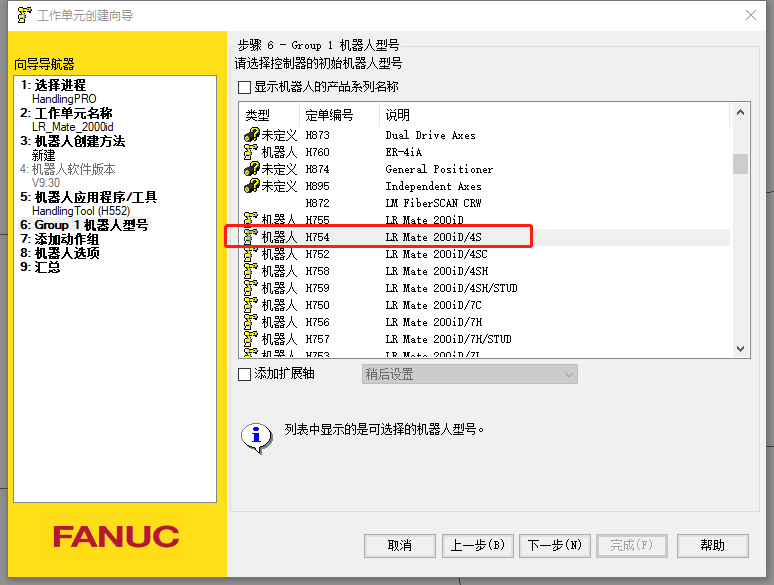774x585 pixels.
Task: Click order number H756
Action: click(x=317, y=322)
